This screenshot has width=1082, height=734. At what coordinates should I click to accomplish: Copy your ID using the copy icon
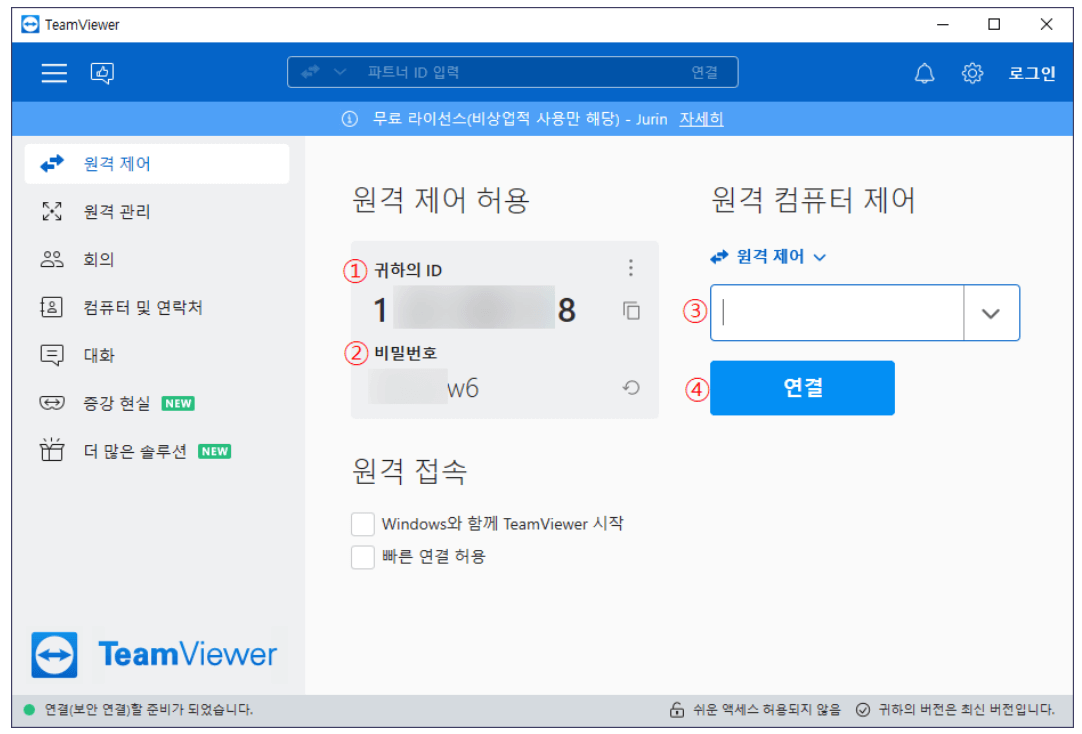(x=631, y=311)
